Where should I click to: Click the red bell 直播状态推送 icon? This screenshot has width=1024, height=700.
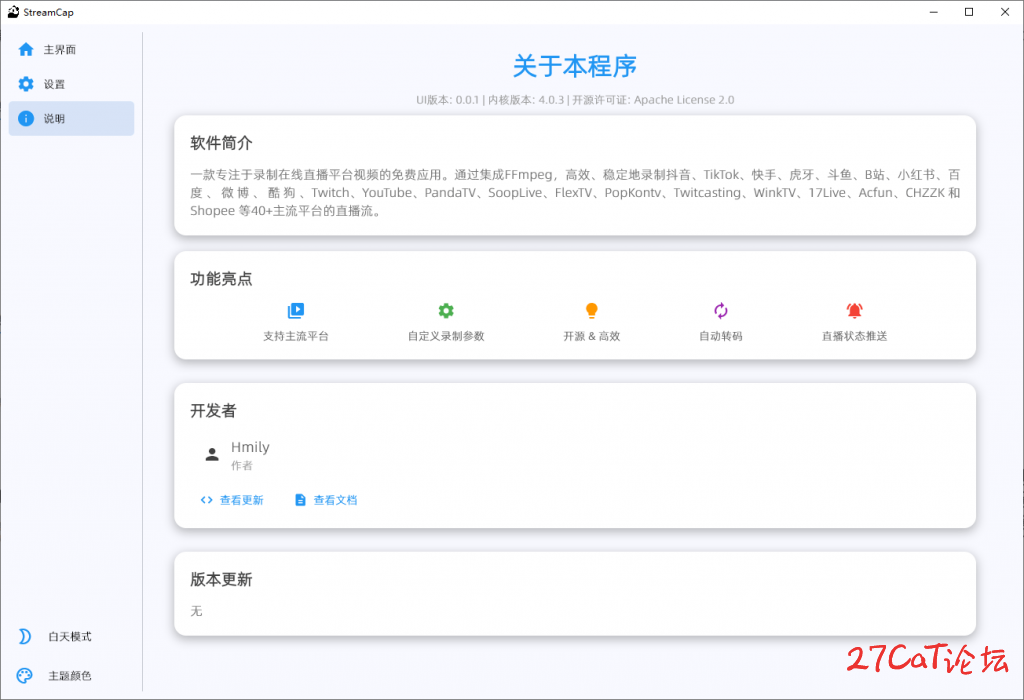coord(854,311)
